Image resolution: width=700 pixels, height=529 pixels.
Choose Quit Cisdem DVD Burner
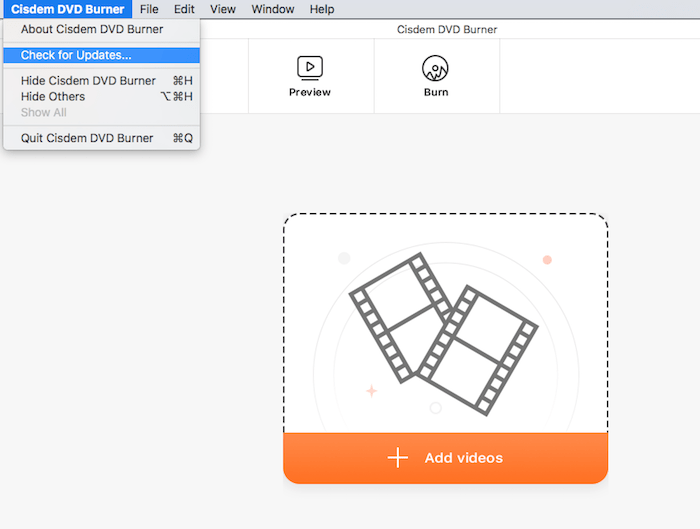pos(87,138)
